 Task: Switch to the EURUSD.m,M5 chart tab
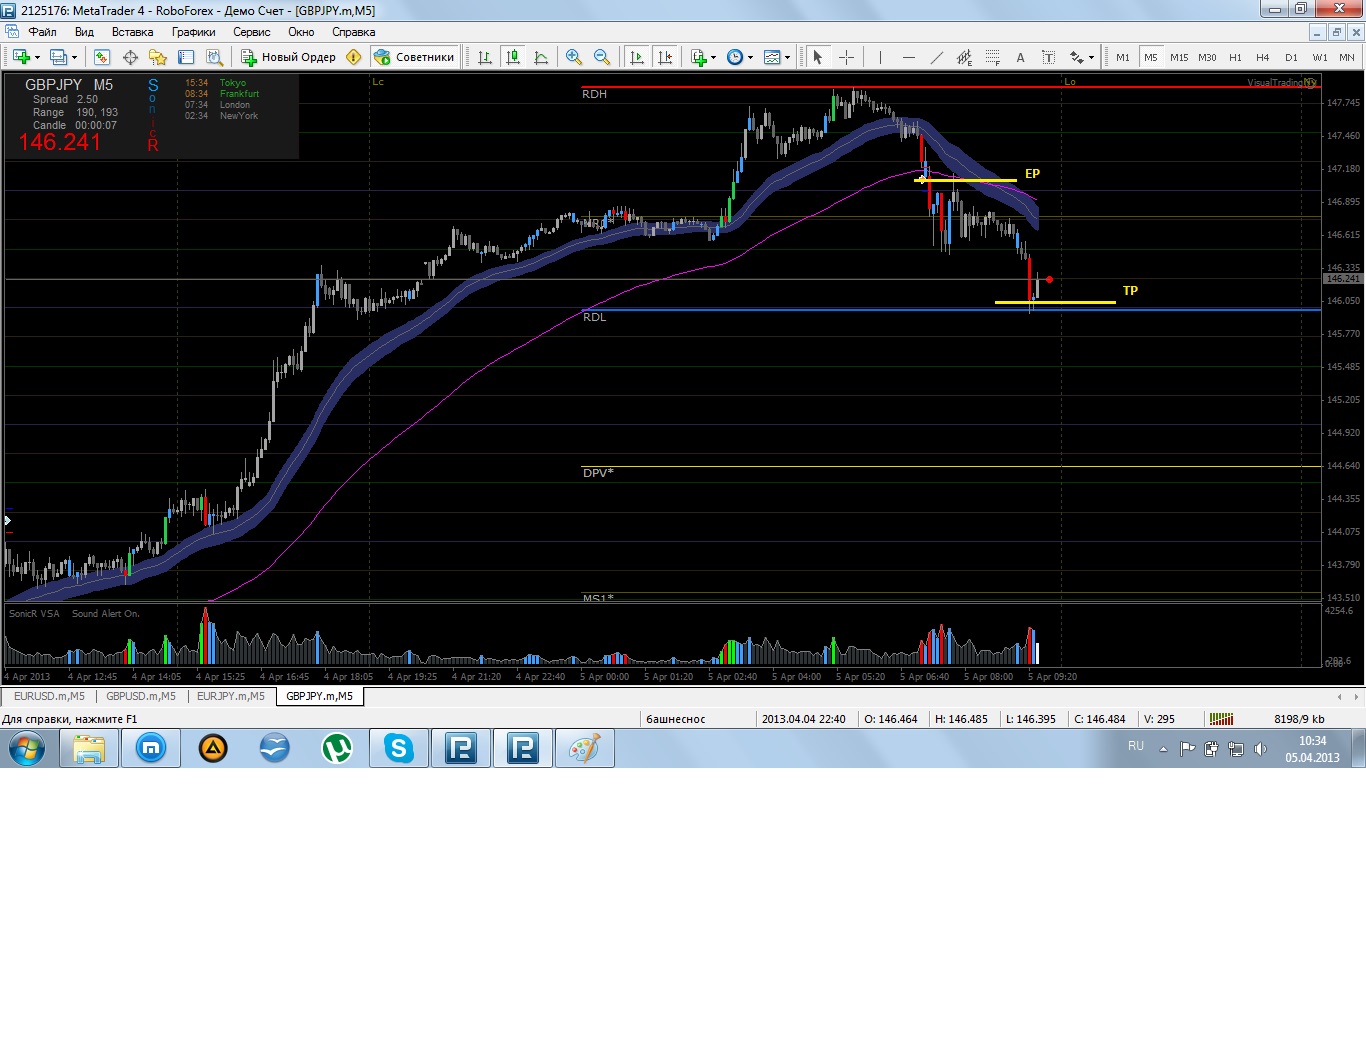coord(49,696)
